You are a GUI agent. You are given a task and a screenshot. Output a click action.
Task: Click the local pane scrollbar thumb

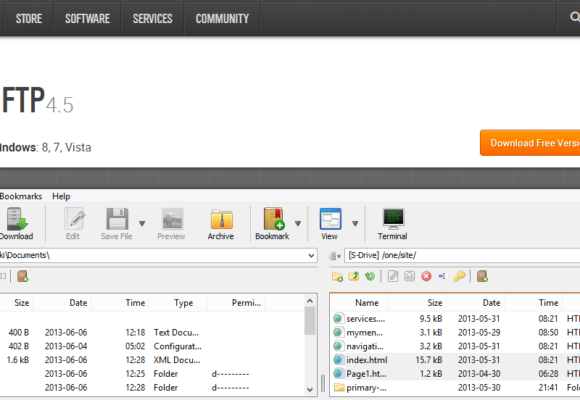click(x=310, y=321)
